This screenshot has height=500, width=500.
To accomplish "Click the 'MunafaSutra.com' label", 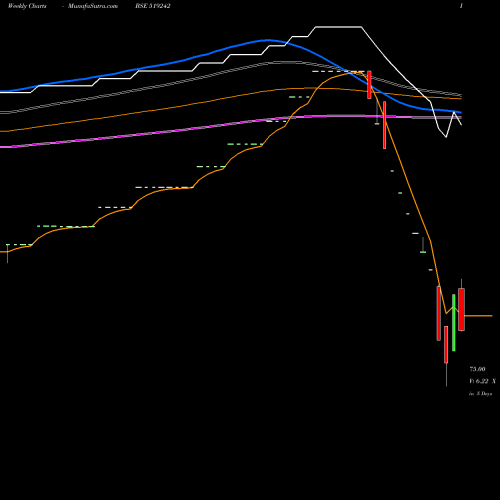I will pyautogui.click(x=93, y=6).
